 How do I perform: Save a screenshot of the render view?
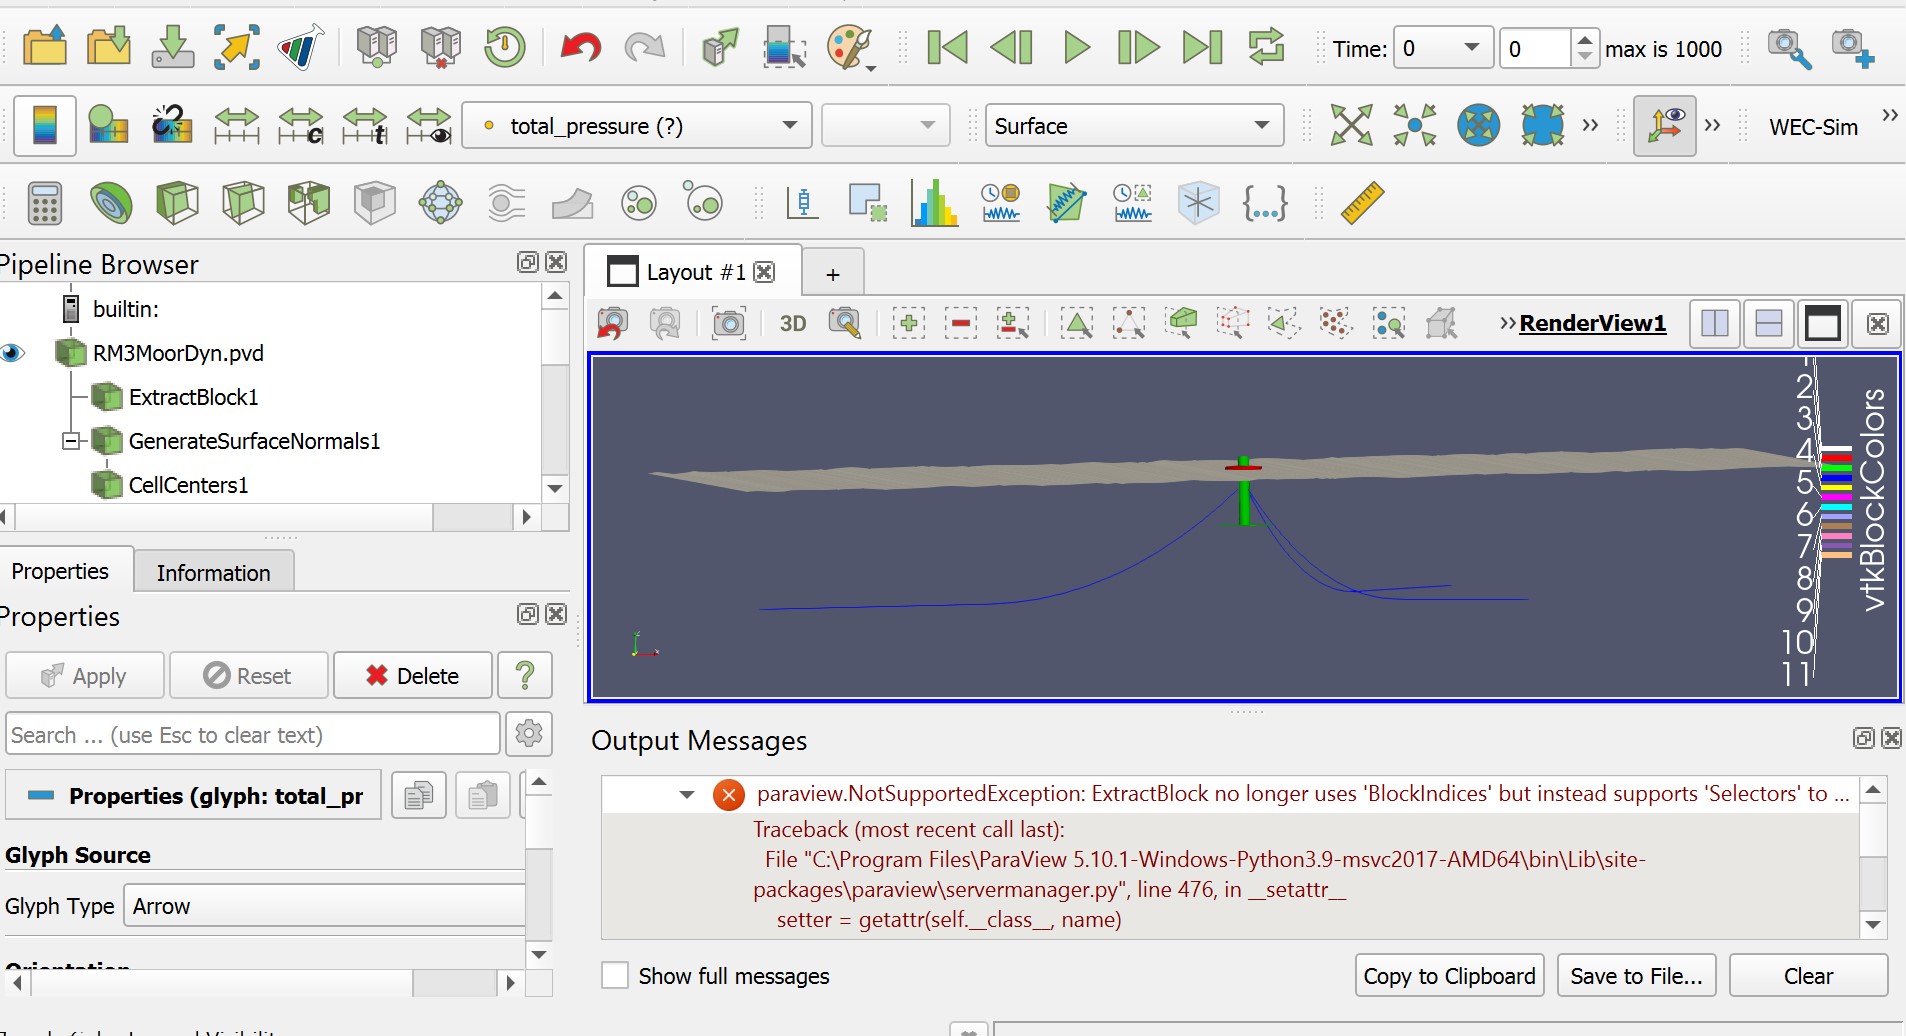pyautogui.click(x=728, y=323)
